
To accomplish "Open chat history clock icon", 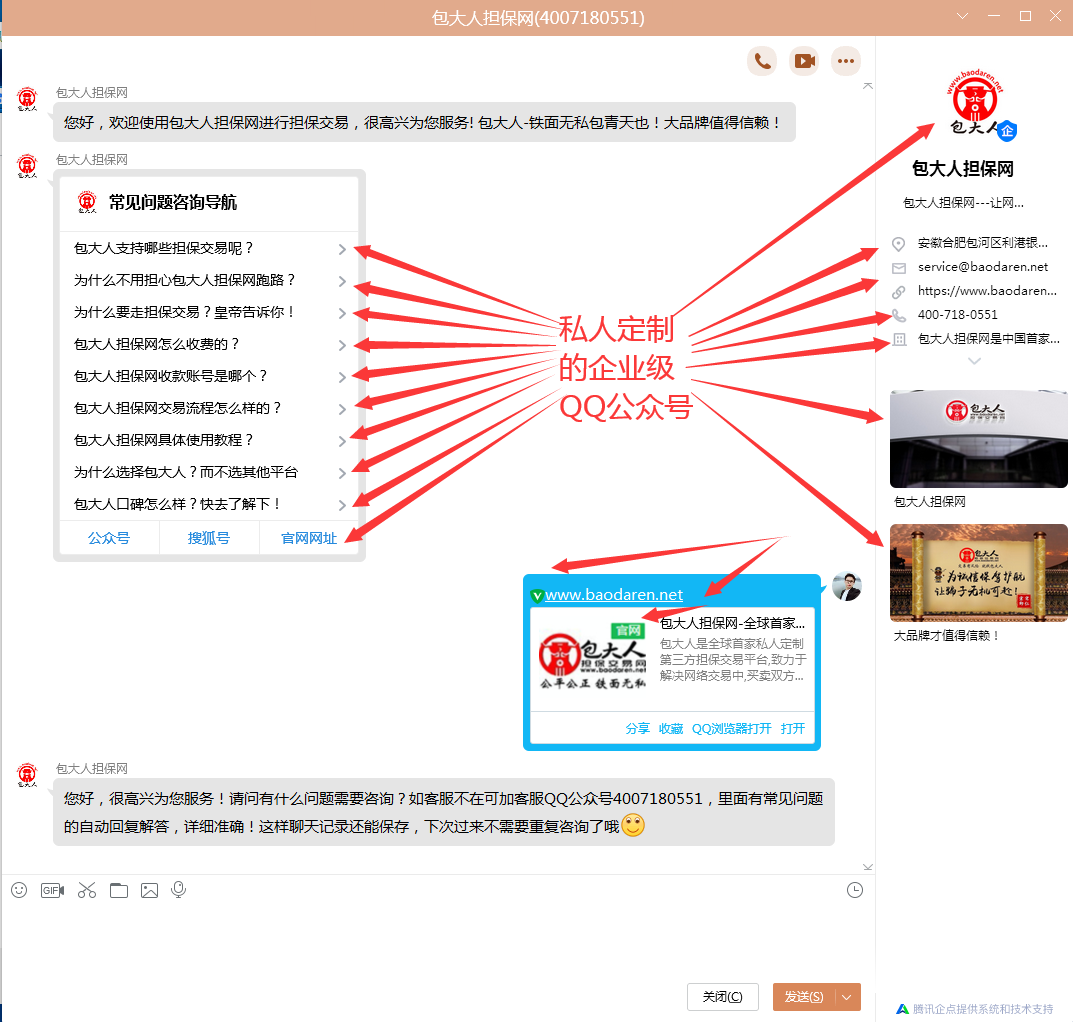I will point(854,890).
